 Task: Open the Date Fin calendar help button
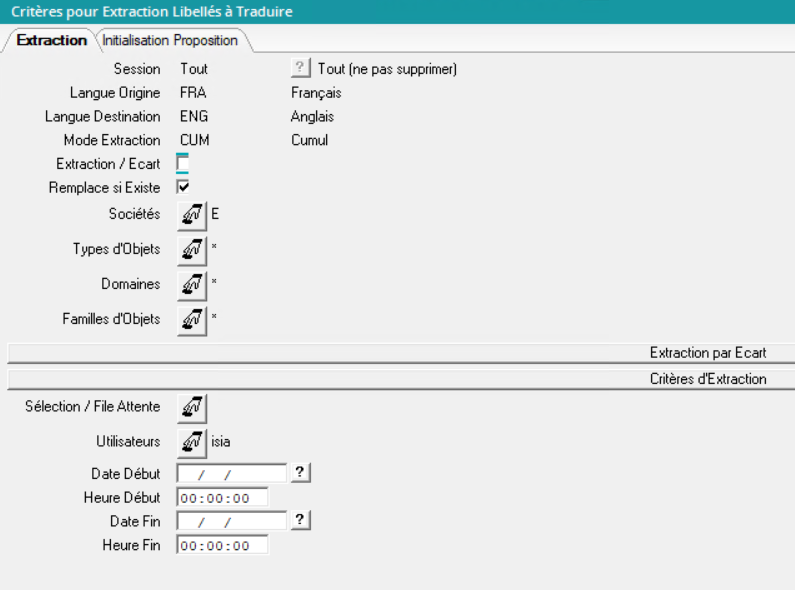click(x=300, y=520)
